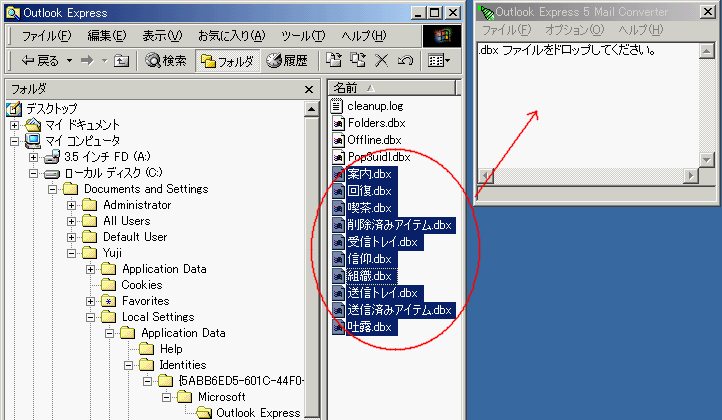
Task: Sort by the 名前 column header
Action: pyautogui.click(x=393, y=88)
